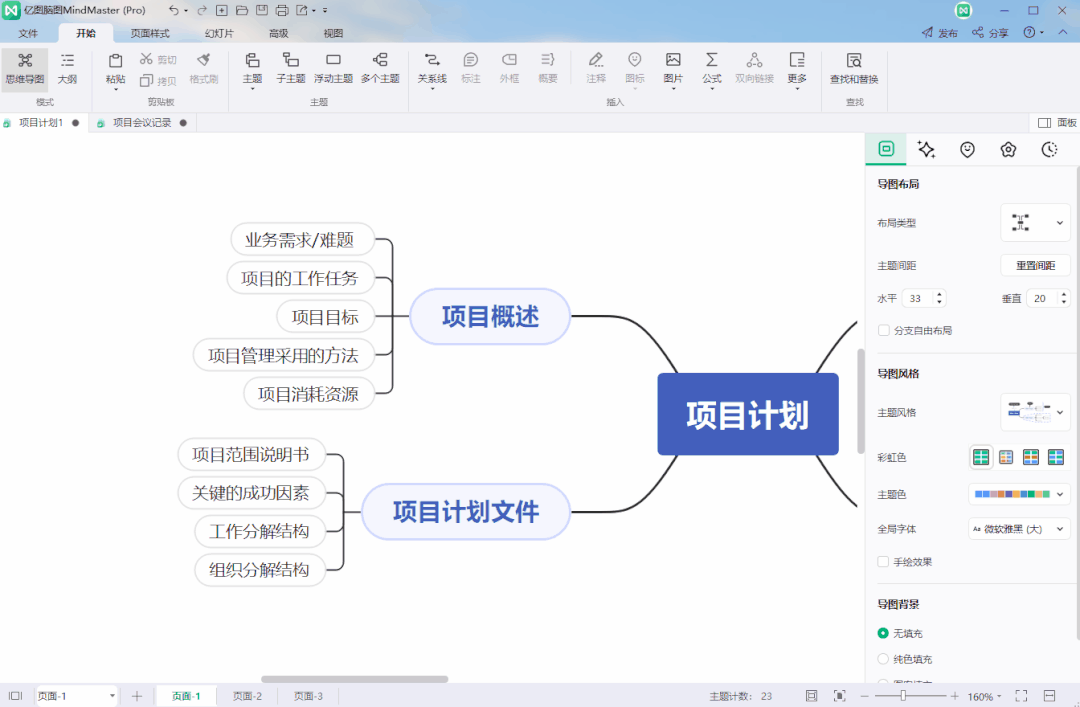
Task: Activate the 格式刷 format painter
Action: coord(203,68)
